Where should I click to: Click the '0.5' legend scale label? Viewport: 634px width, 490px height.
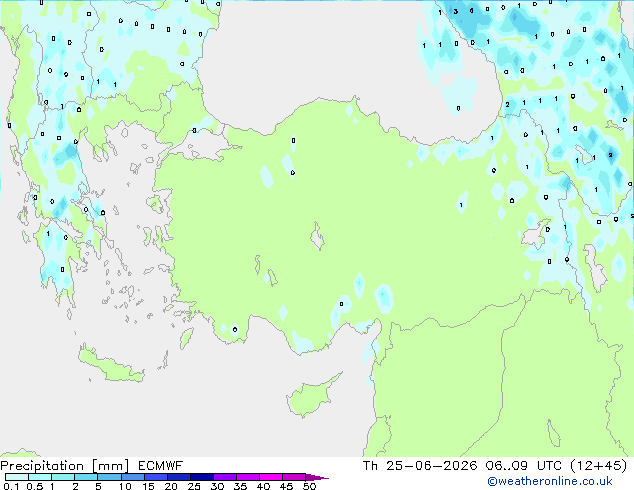tap(35, 486)
